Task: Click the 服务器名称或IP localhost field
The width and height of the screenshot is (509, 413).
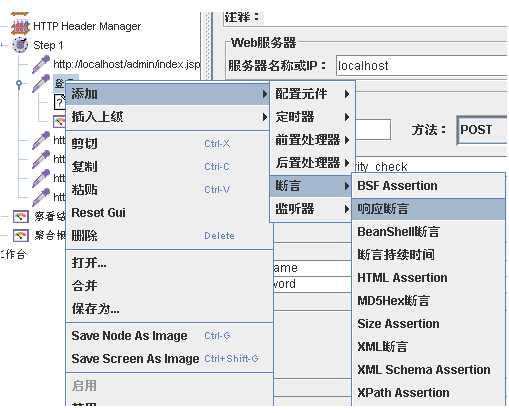Action: pyautogui.click(x=422, y=66)
